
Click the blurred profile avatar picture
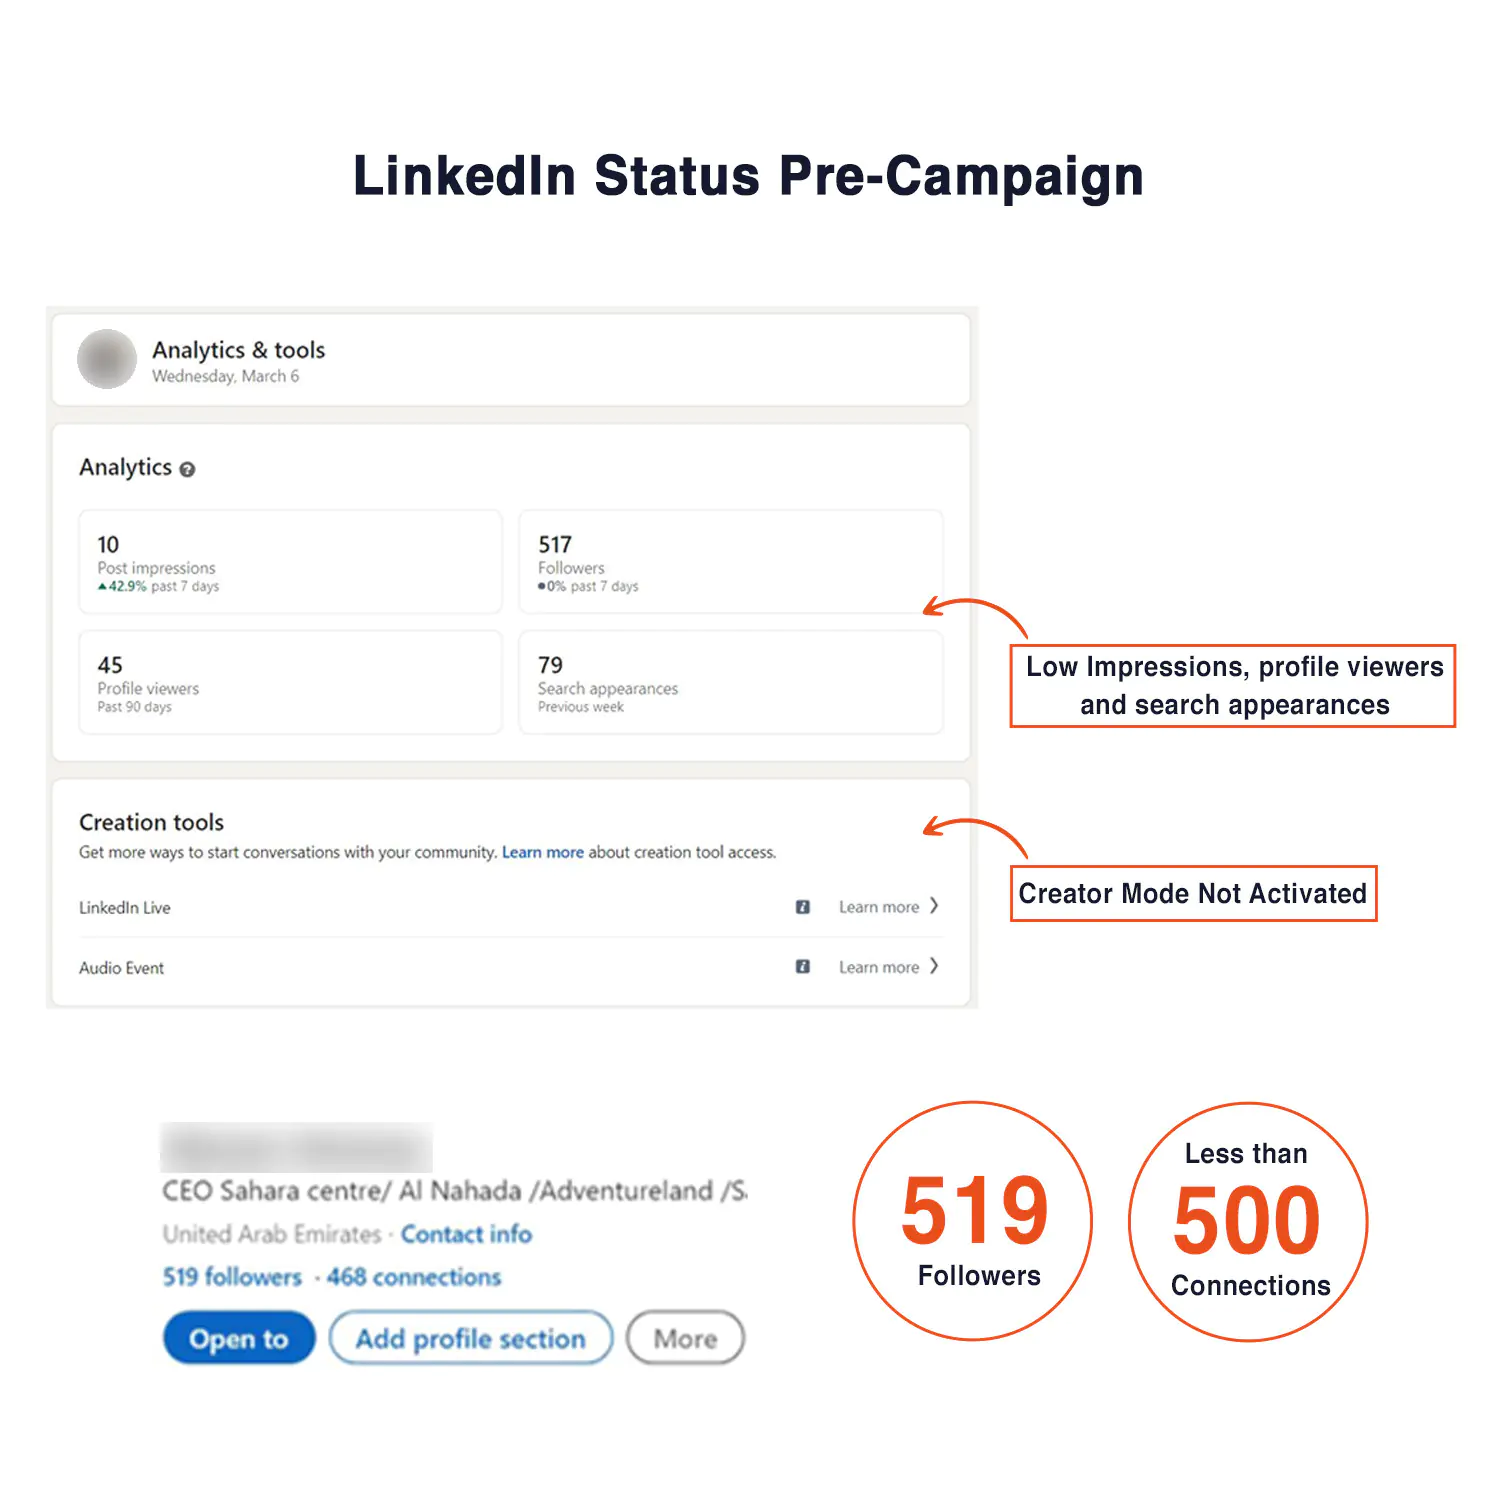tap(107, 359)
